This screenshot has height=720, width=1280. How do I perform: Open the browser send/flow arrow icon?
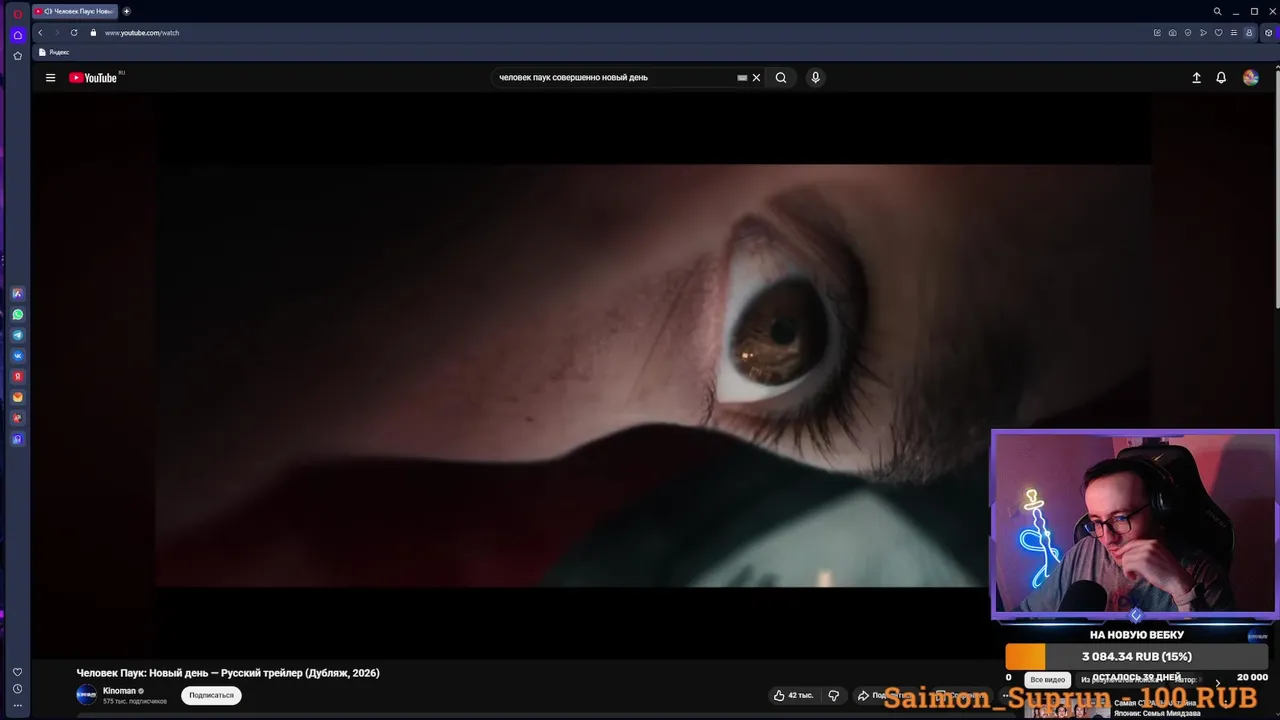1203,33
